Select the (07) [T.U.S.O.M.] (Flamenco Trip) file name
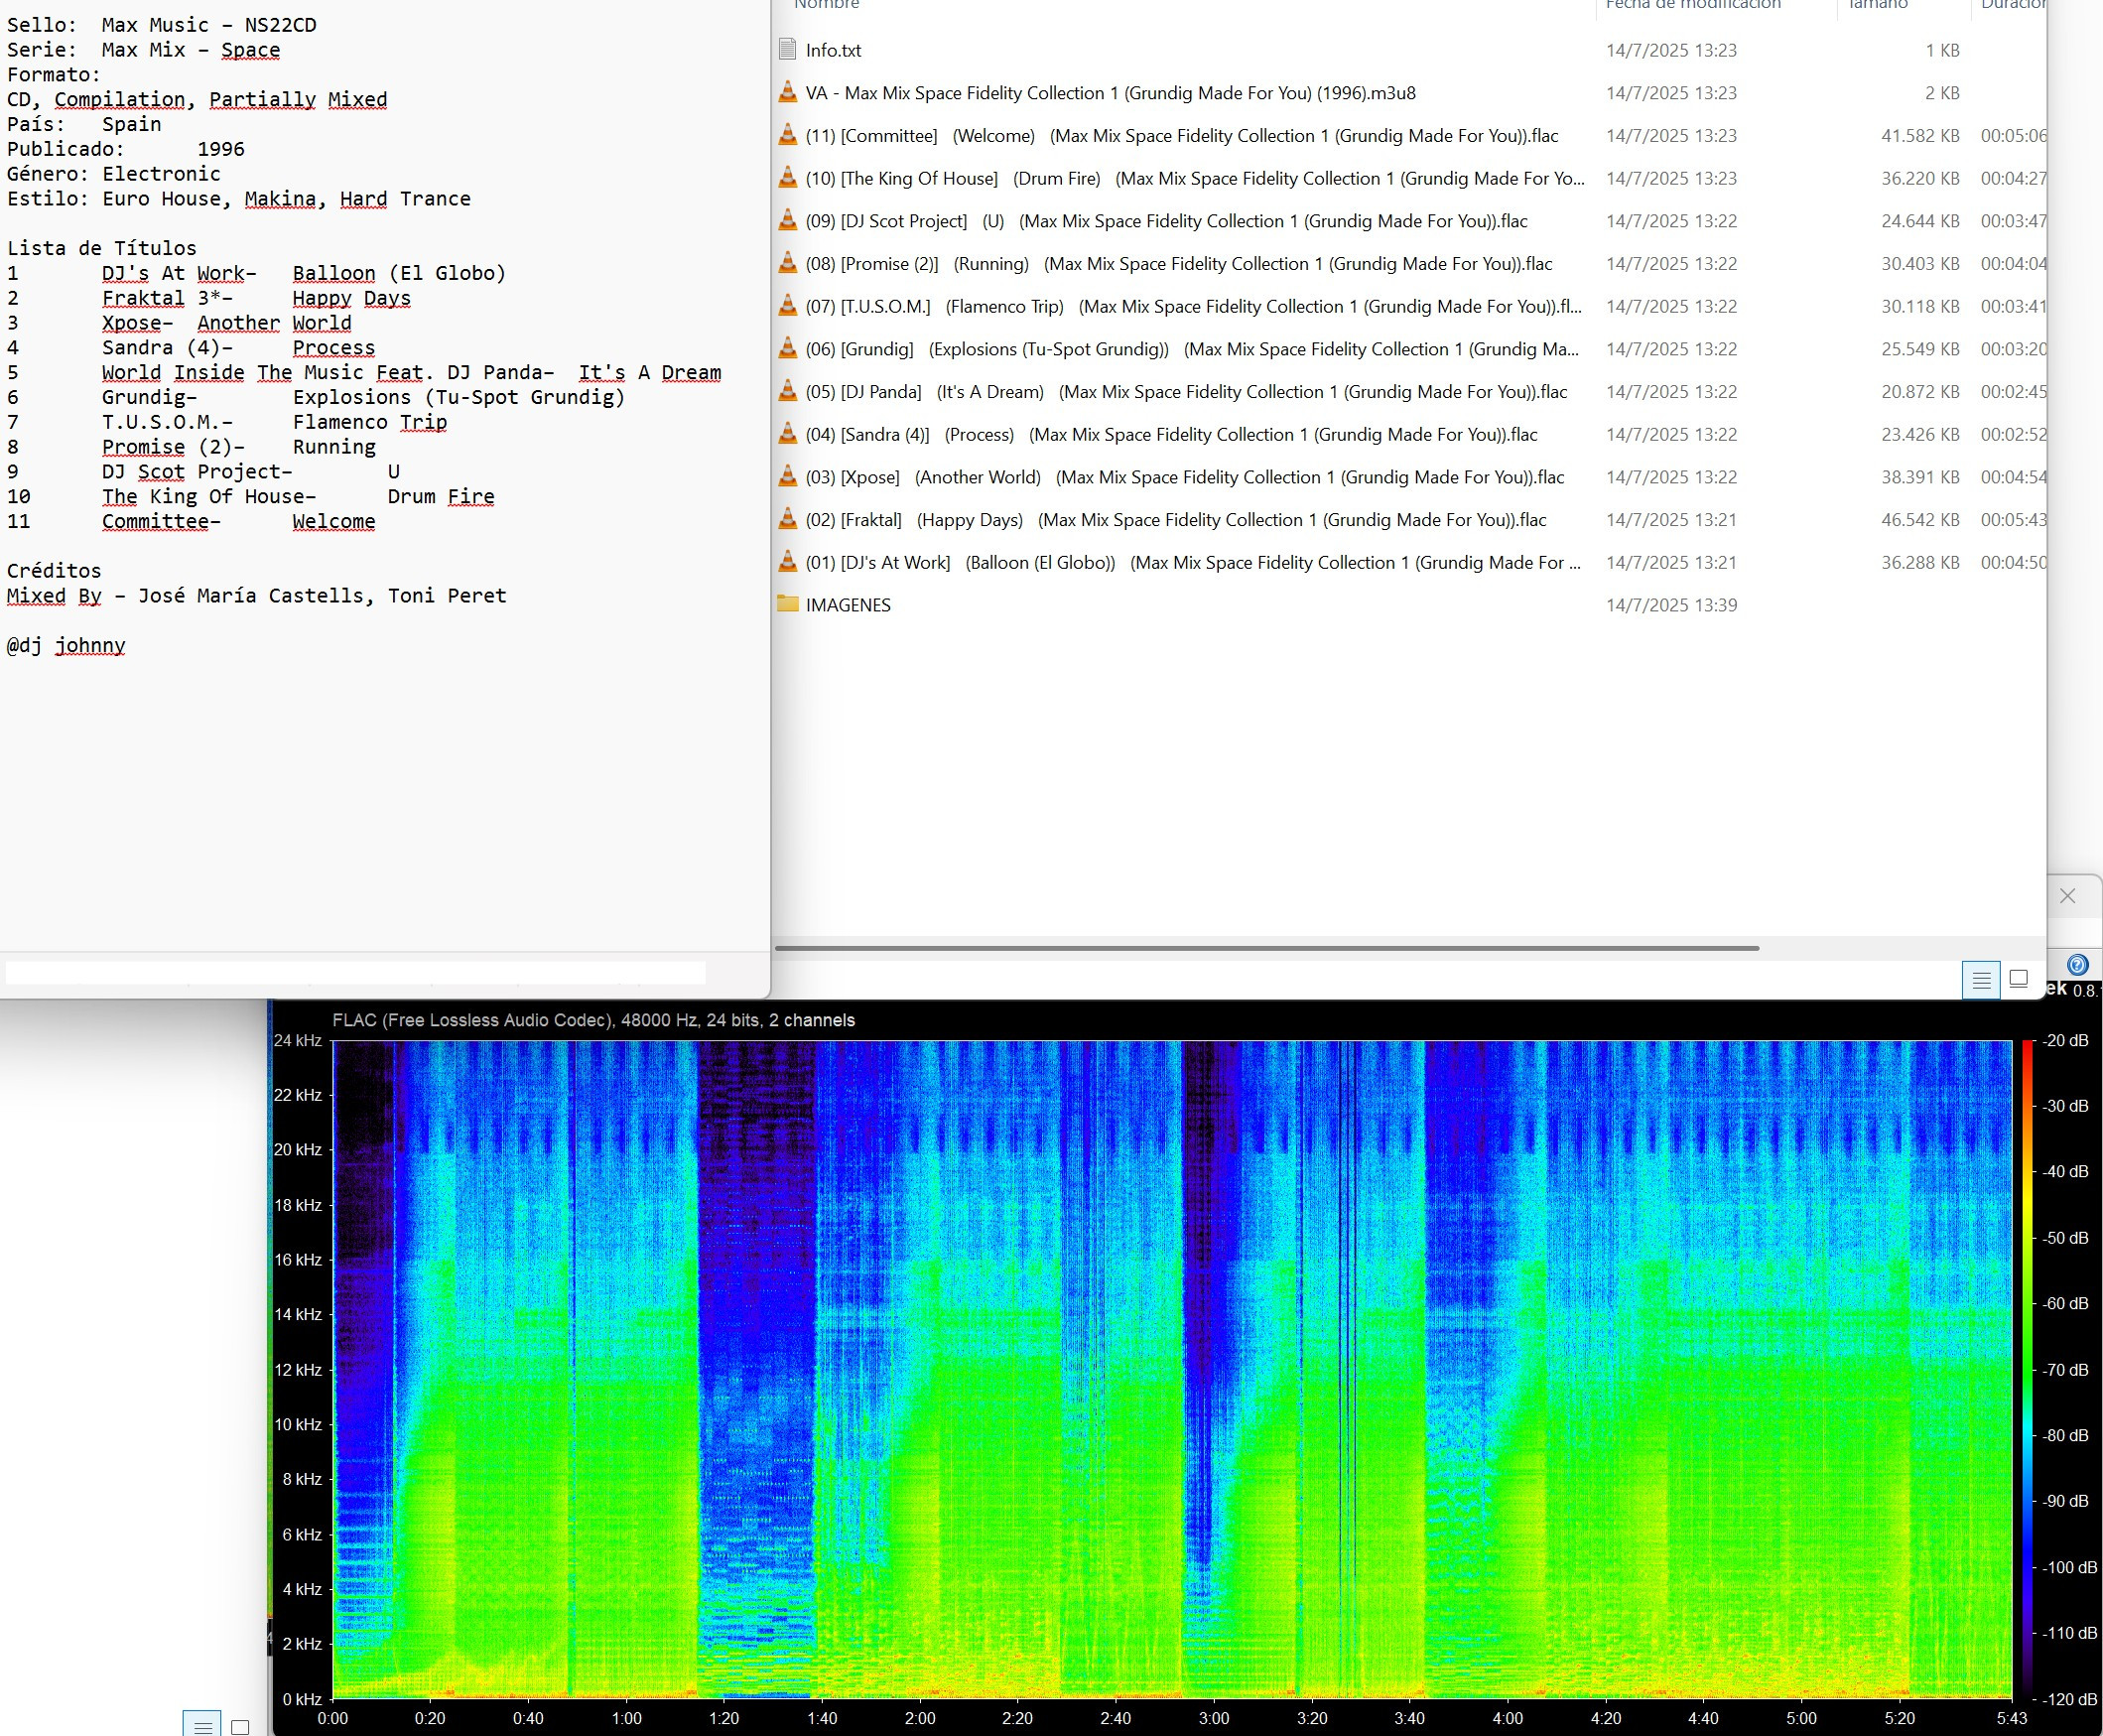The image size is (2103, 1736). [1194, 306]
